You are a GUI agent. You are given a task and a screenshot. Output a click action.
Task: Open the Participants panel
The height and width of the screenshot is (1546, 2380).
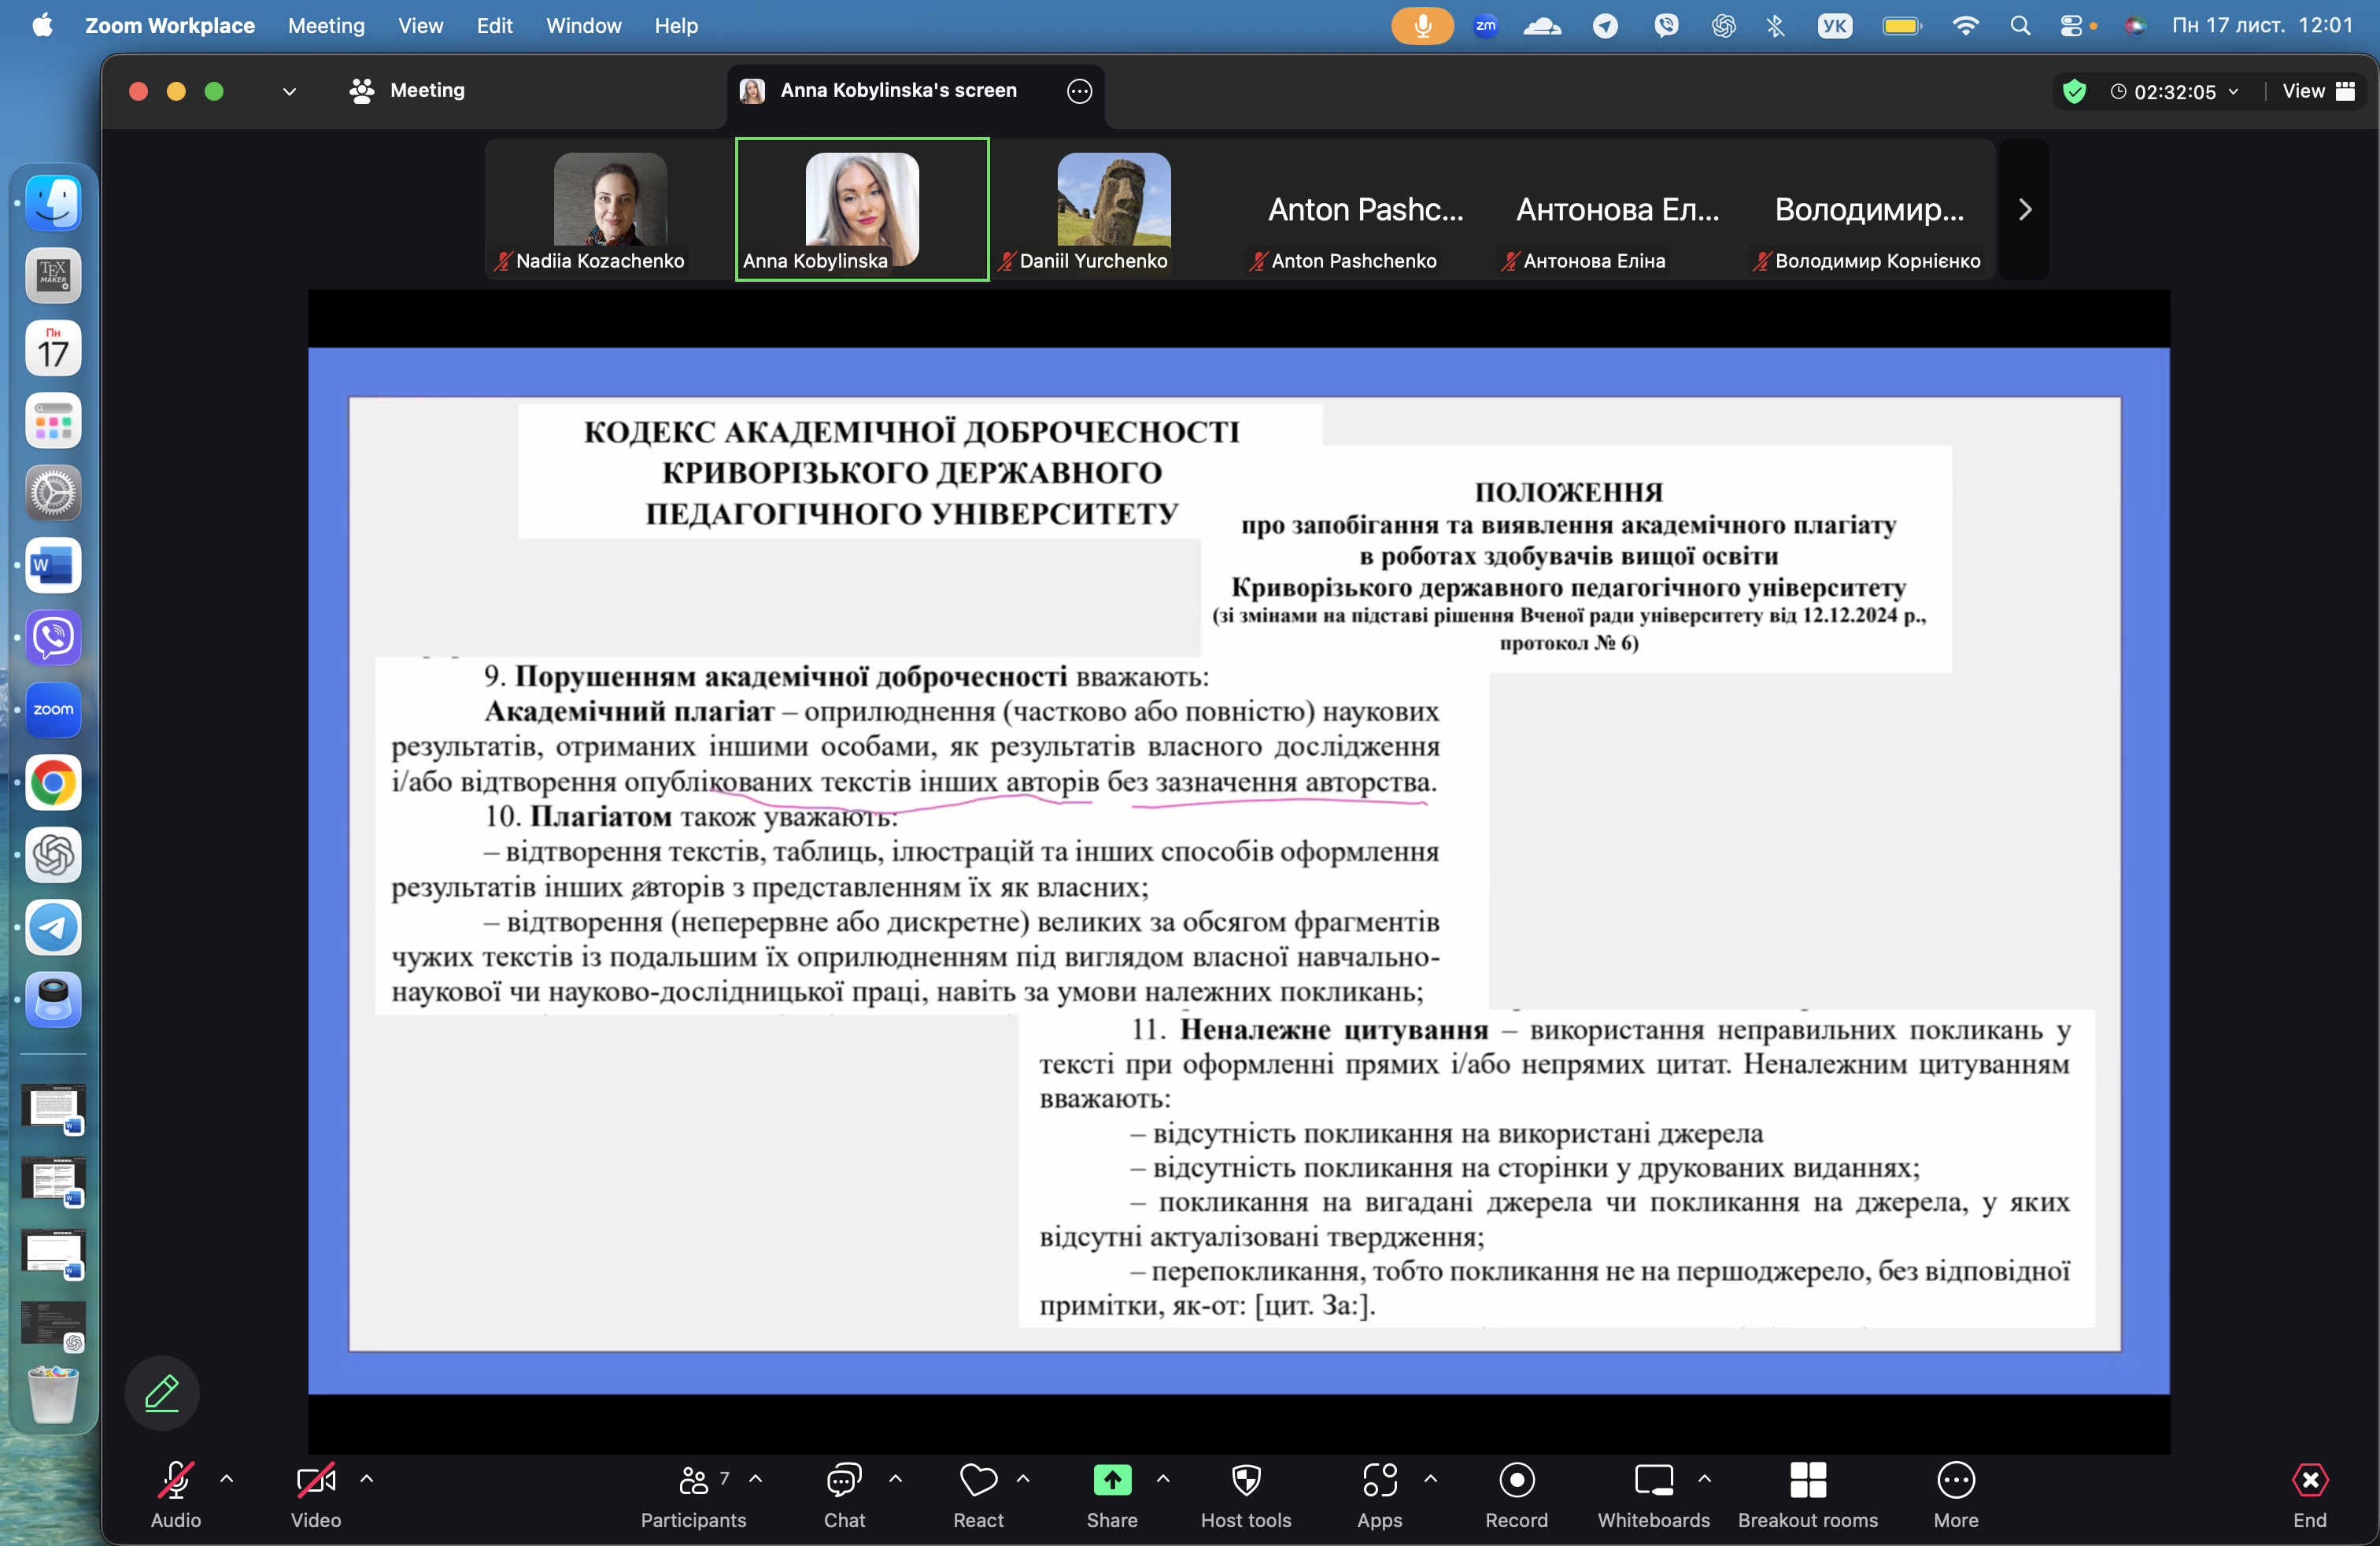(x=693, y=1494)
